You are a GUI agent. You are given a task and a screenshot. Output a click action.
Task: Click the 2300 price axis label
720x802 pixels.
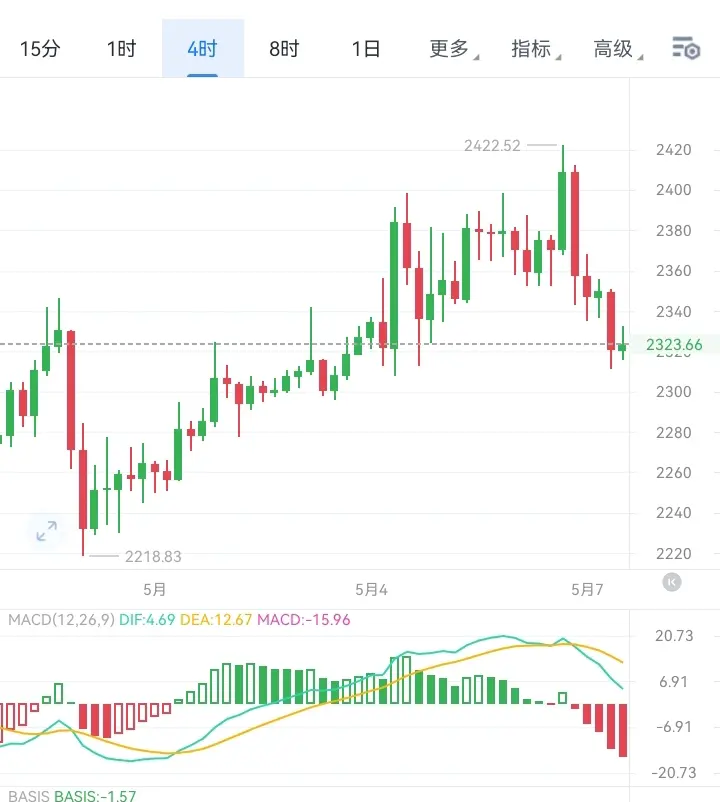point(673,392)
